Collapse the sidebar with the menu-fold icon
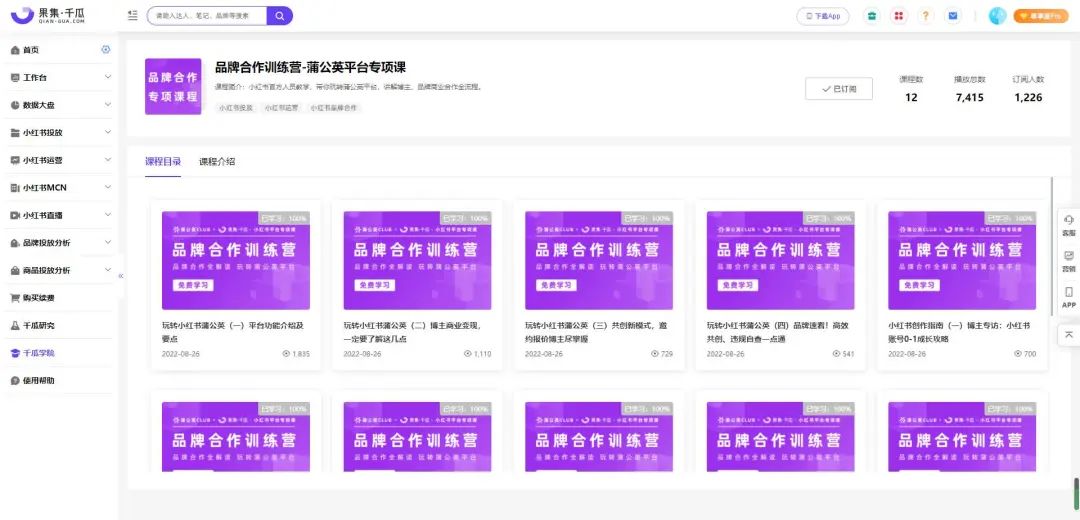Image resolution: width=1080 pixels, height=520 pixels. click(133, 15)
